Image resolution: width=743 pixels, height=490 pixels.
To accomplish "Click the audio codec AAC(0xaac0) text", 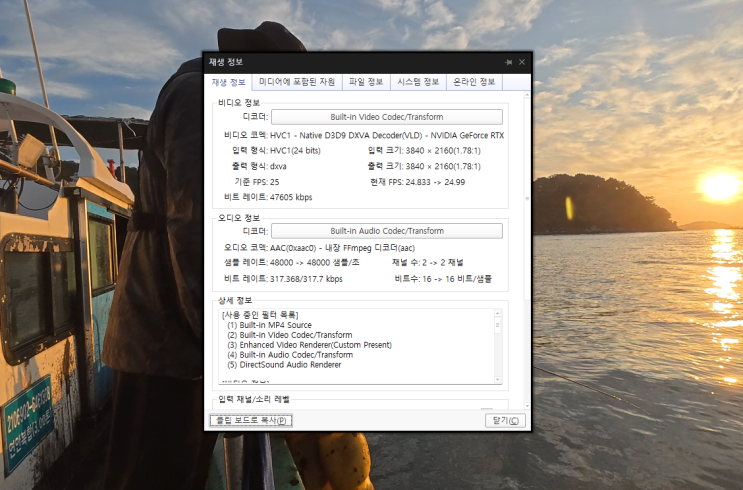I will (x=343, y=248).
